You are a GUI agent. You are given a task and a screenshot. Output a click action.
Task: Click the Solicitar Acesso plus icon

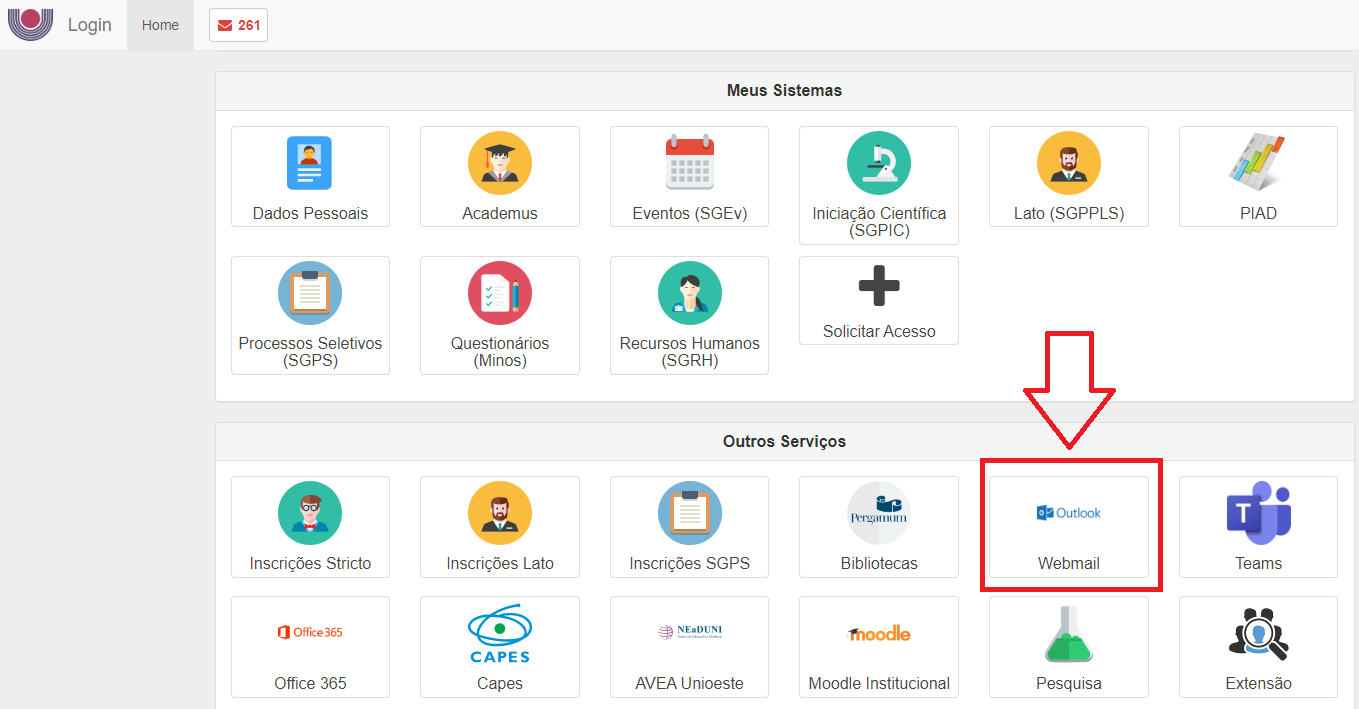(x=878, y=288)
